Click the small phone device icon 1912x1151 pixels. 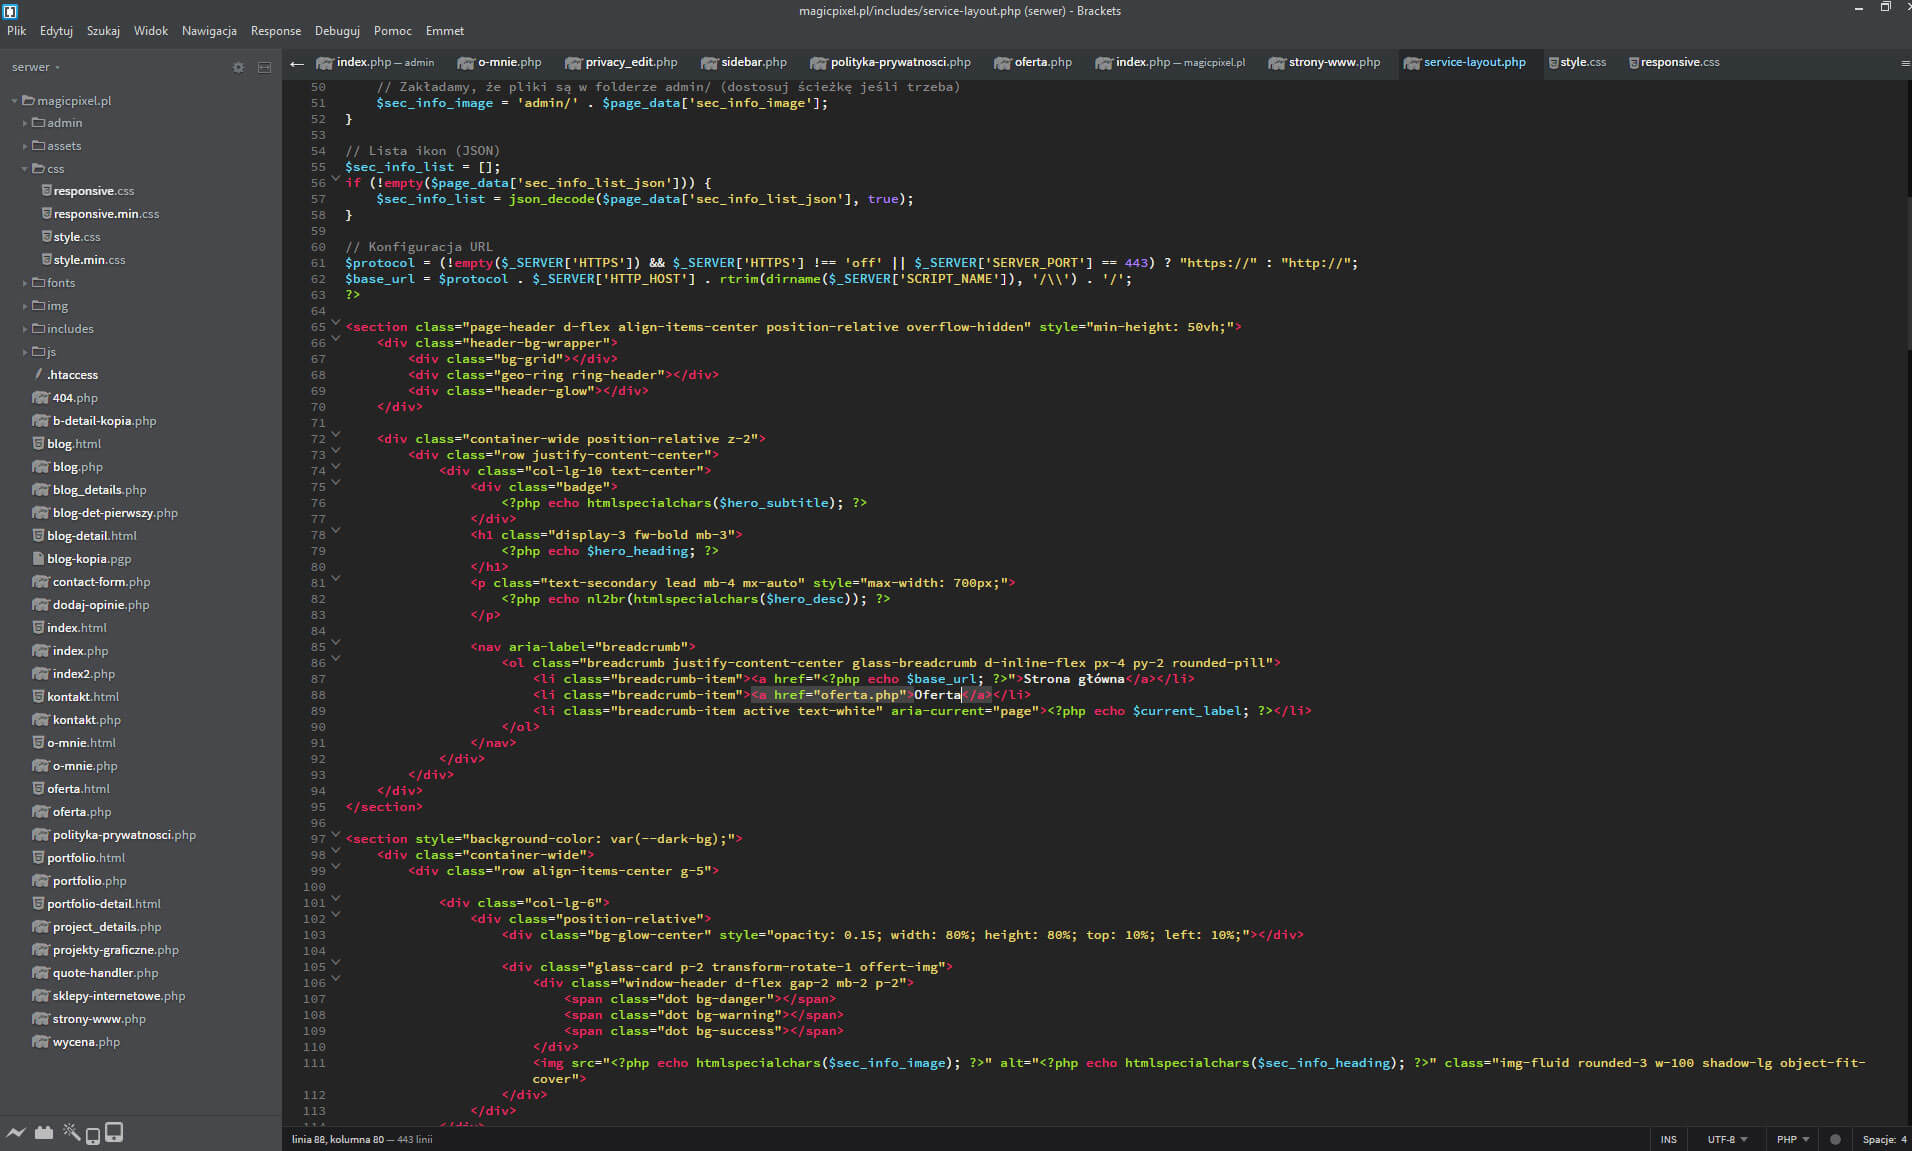[93, 1135]
